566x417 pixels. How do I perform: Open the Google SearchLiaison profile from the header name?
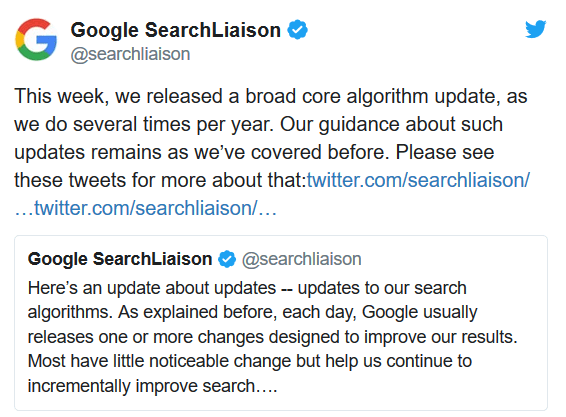[x=175, y=30]
